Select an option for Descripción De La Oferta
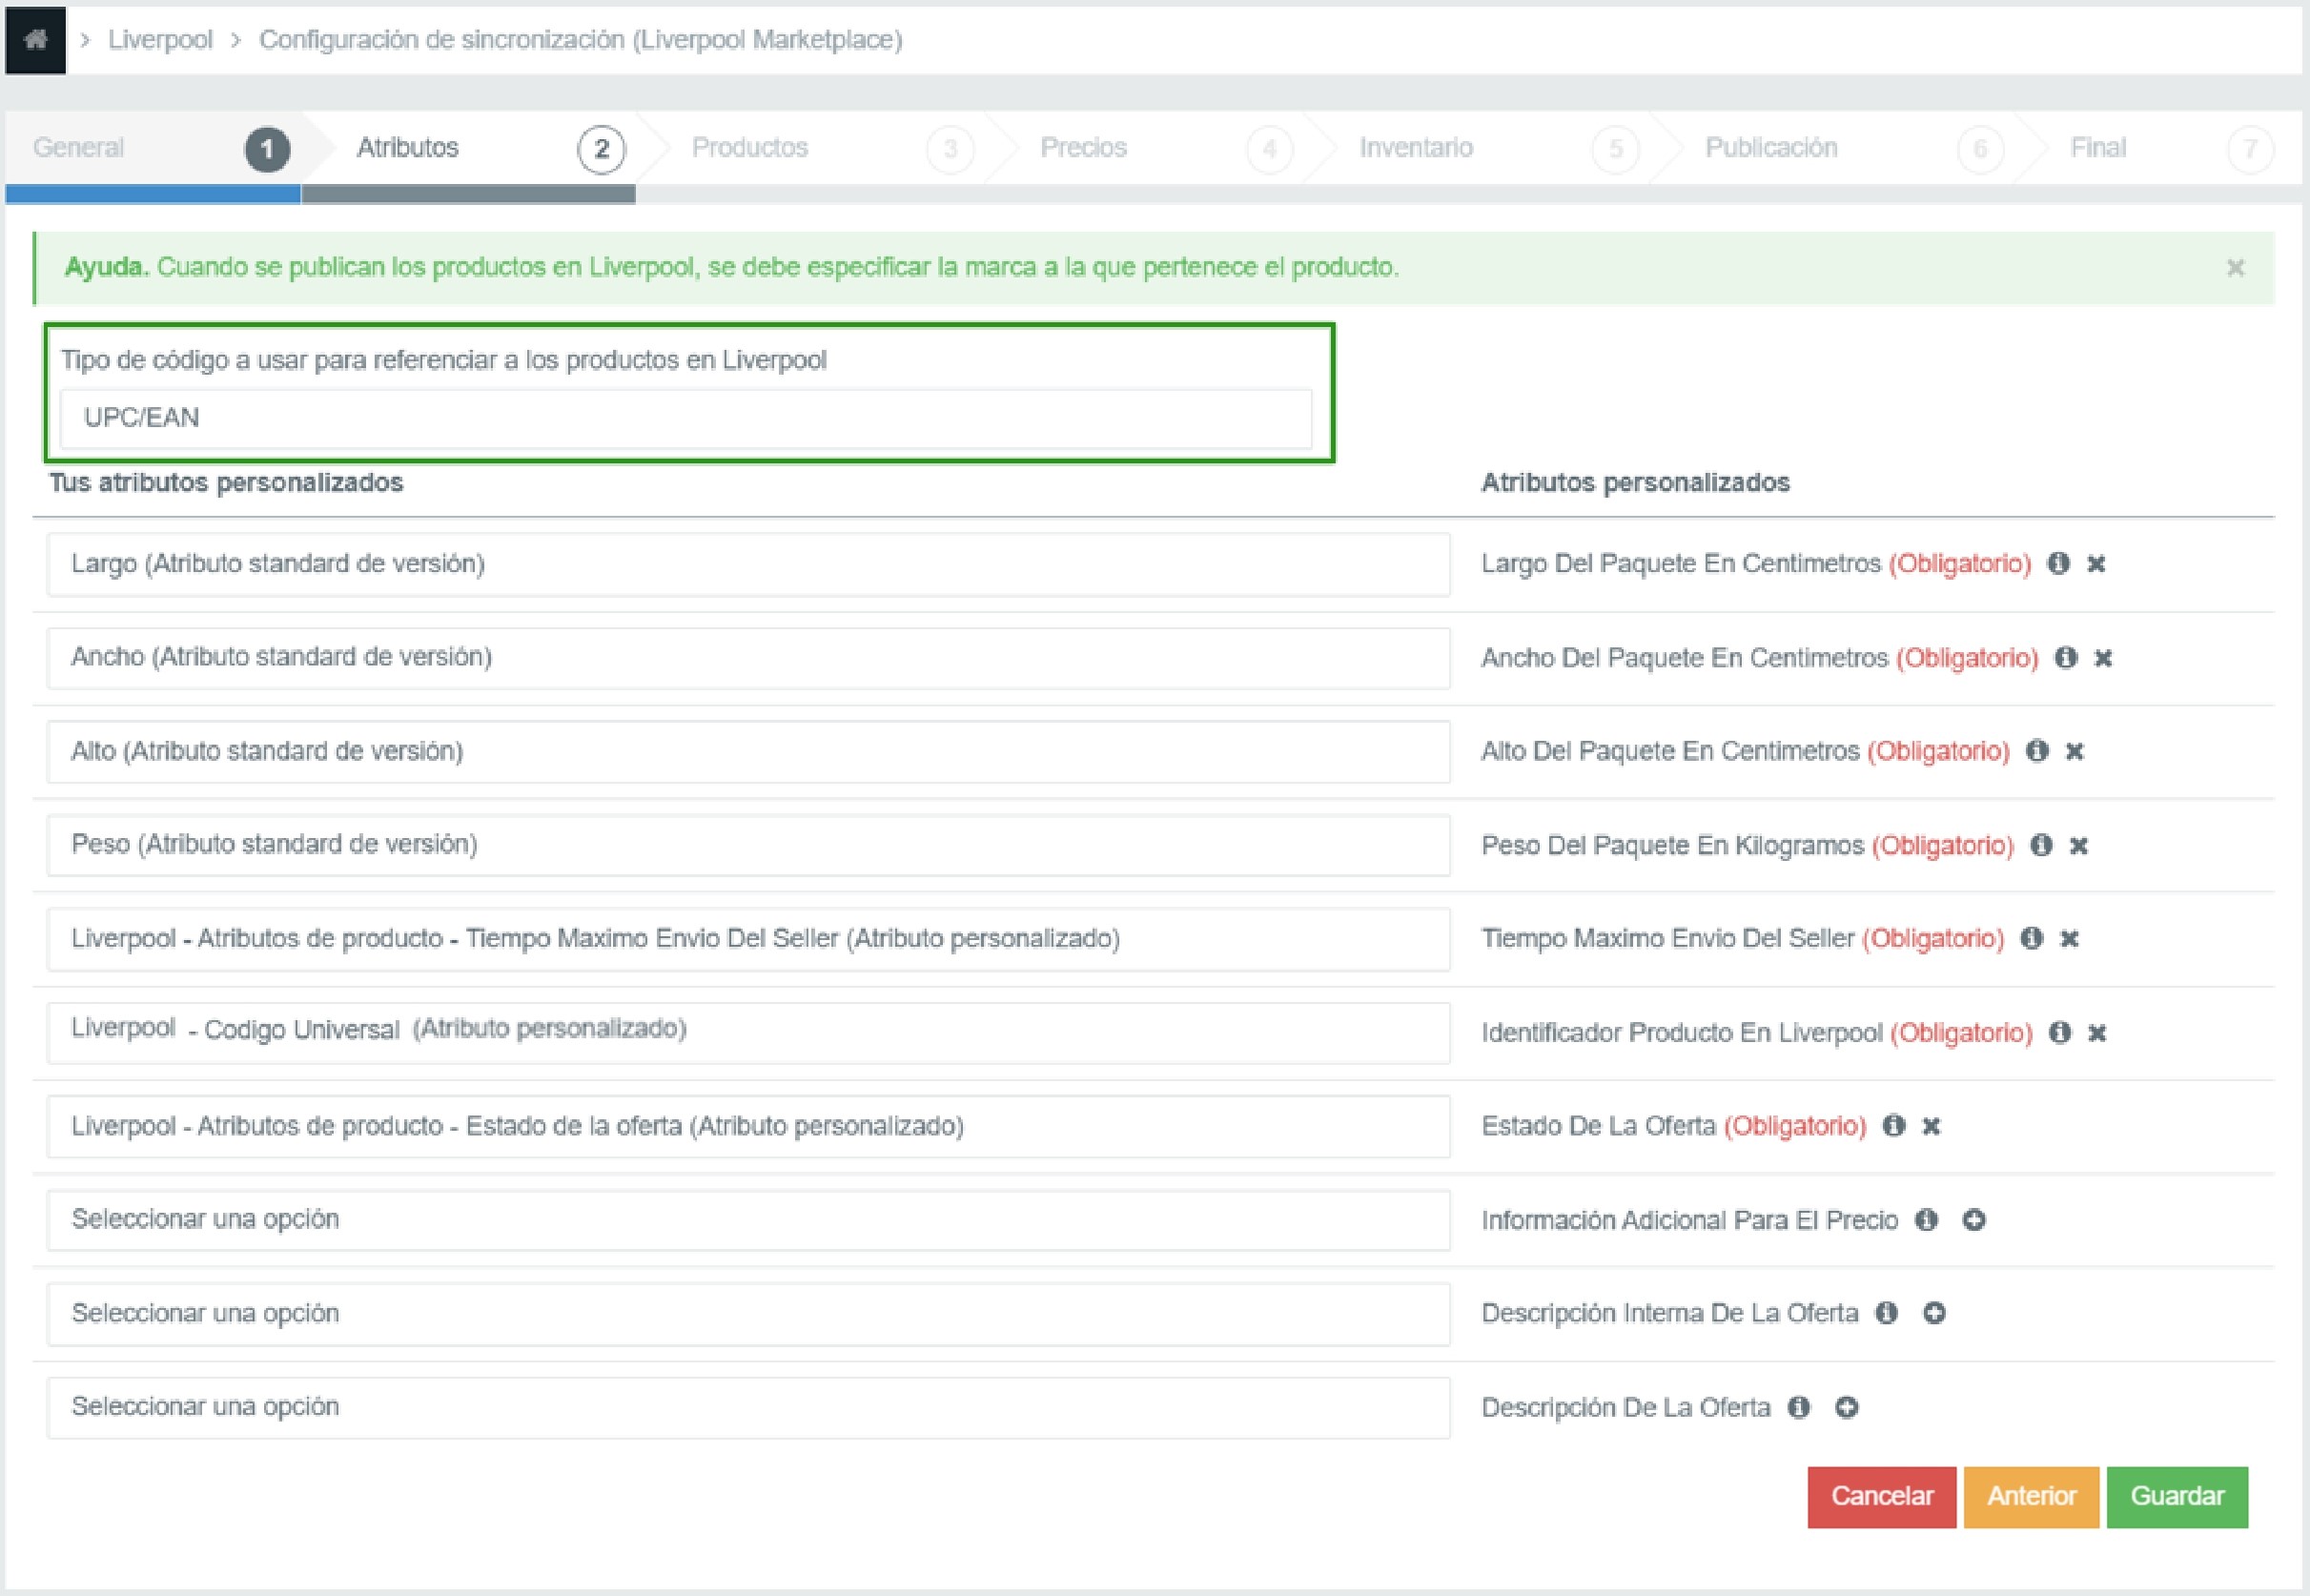 [748, 1407]
